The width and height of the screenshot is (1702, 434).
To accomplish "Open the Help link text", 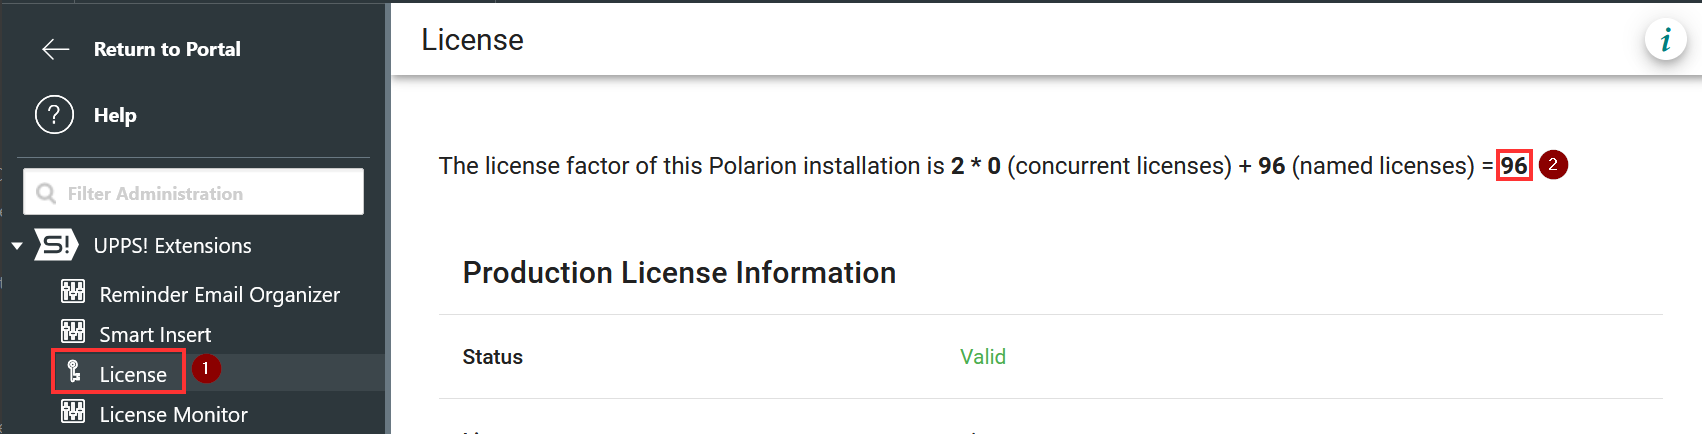I will click(x=115, y=115).
